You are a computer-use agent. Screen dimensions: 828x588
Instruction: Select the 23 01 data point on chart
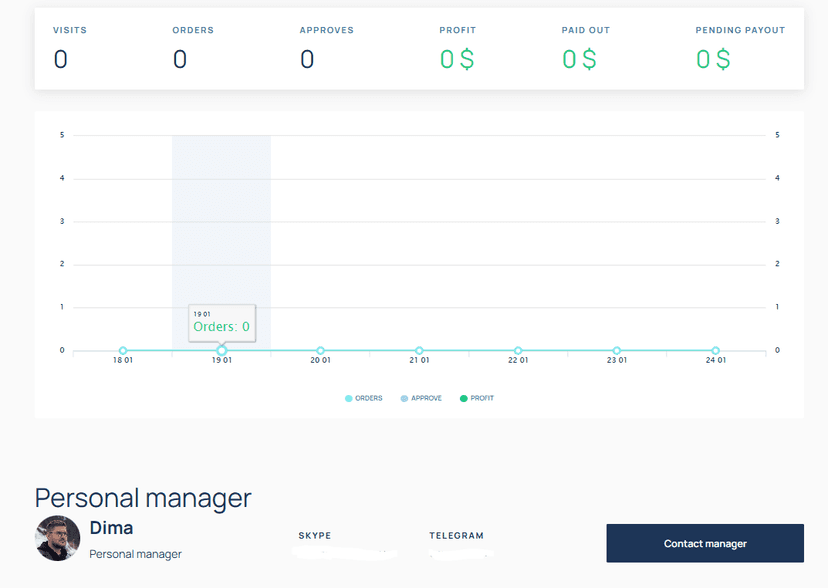tap(617, 350)
